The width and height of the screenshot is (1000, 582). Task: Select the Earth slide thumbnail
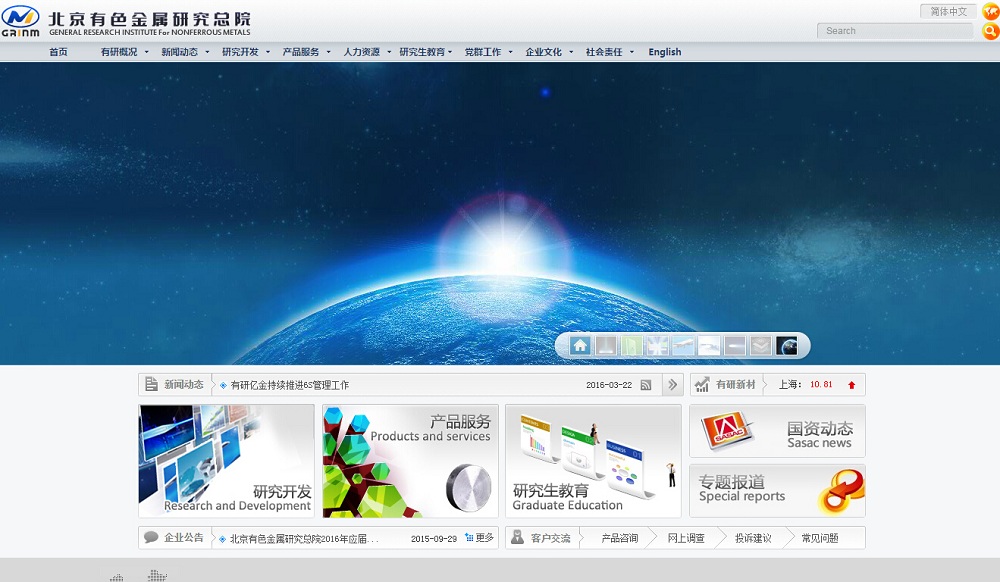click(x=786, y=346)
